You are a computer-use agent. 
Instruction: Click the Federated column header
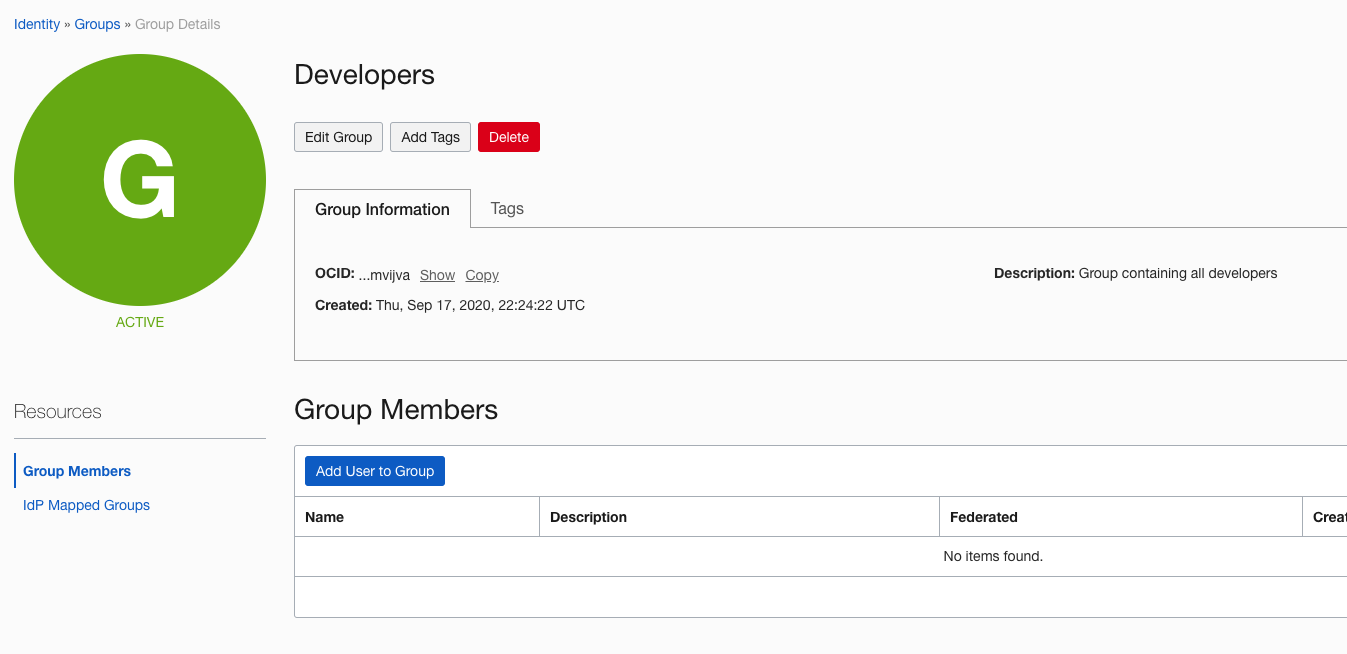click(x=984, y=517)
